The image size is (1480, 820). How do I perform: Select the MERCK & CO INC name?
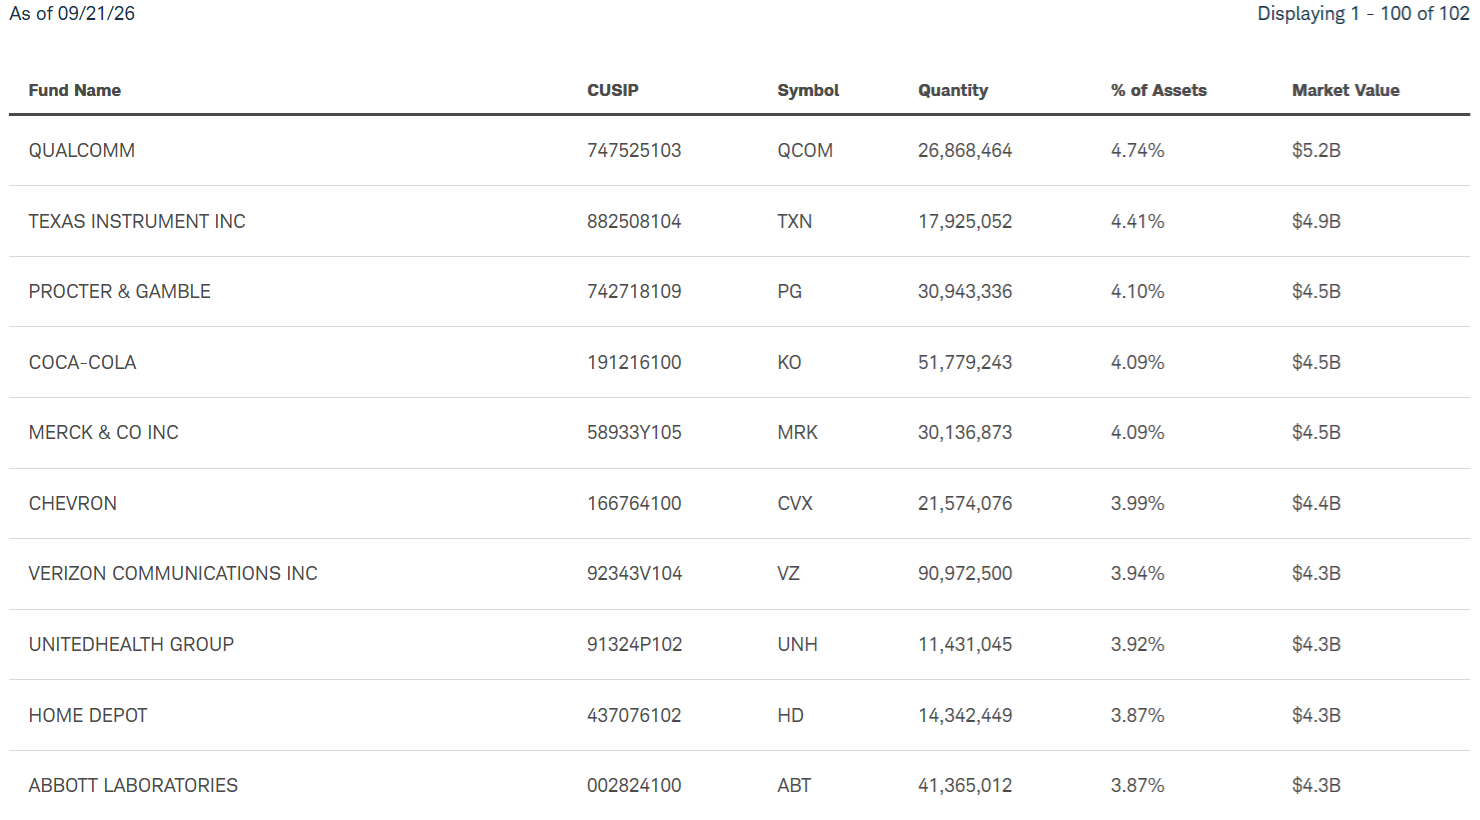[104, 432]
